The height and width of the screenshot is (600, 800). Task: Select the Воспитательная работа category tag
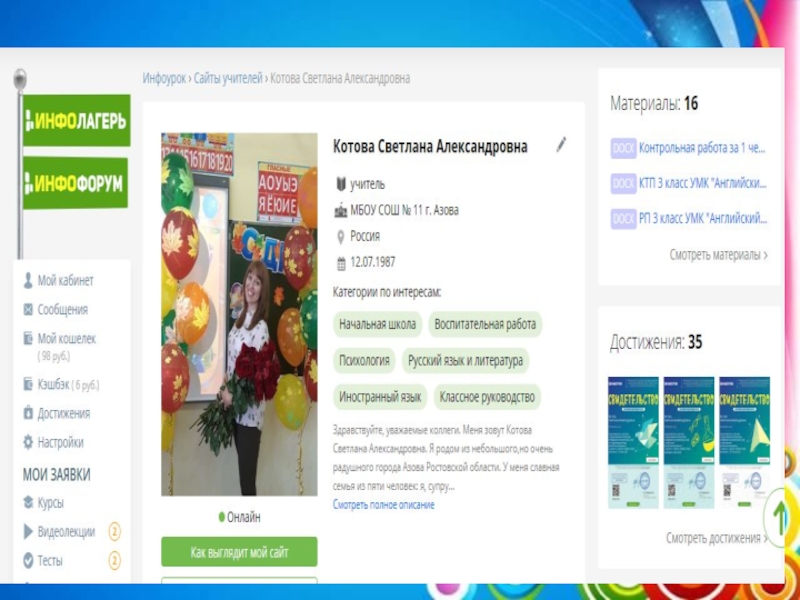[x=485, y=324]
